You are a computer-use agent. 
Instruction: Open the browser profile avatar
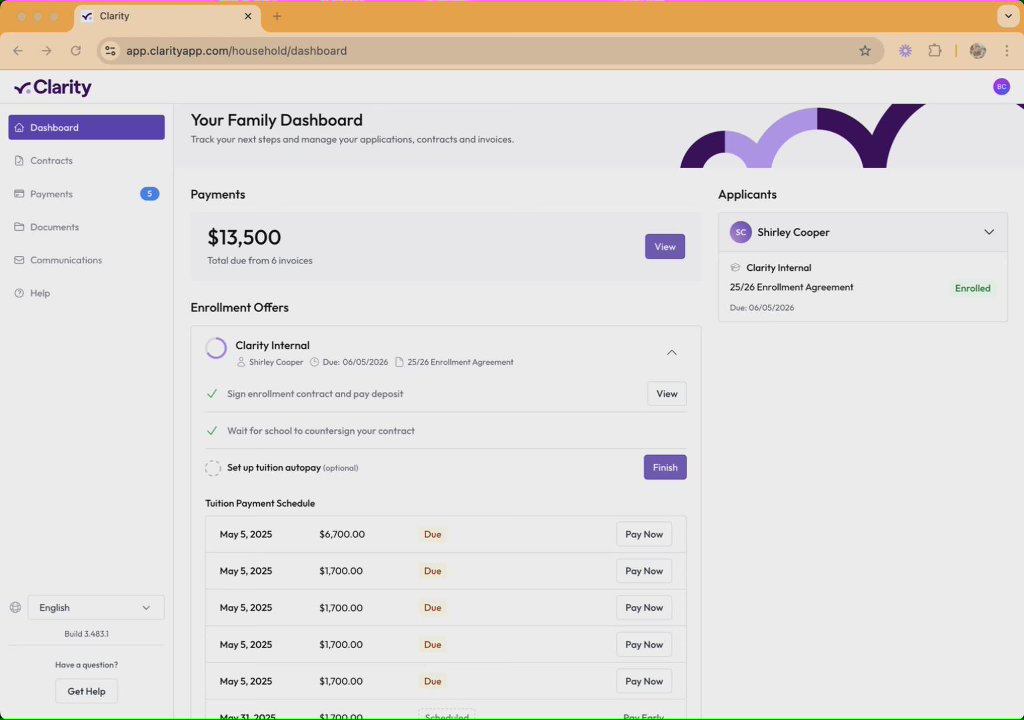tap(978, 50)
